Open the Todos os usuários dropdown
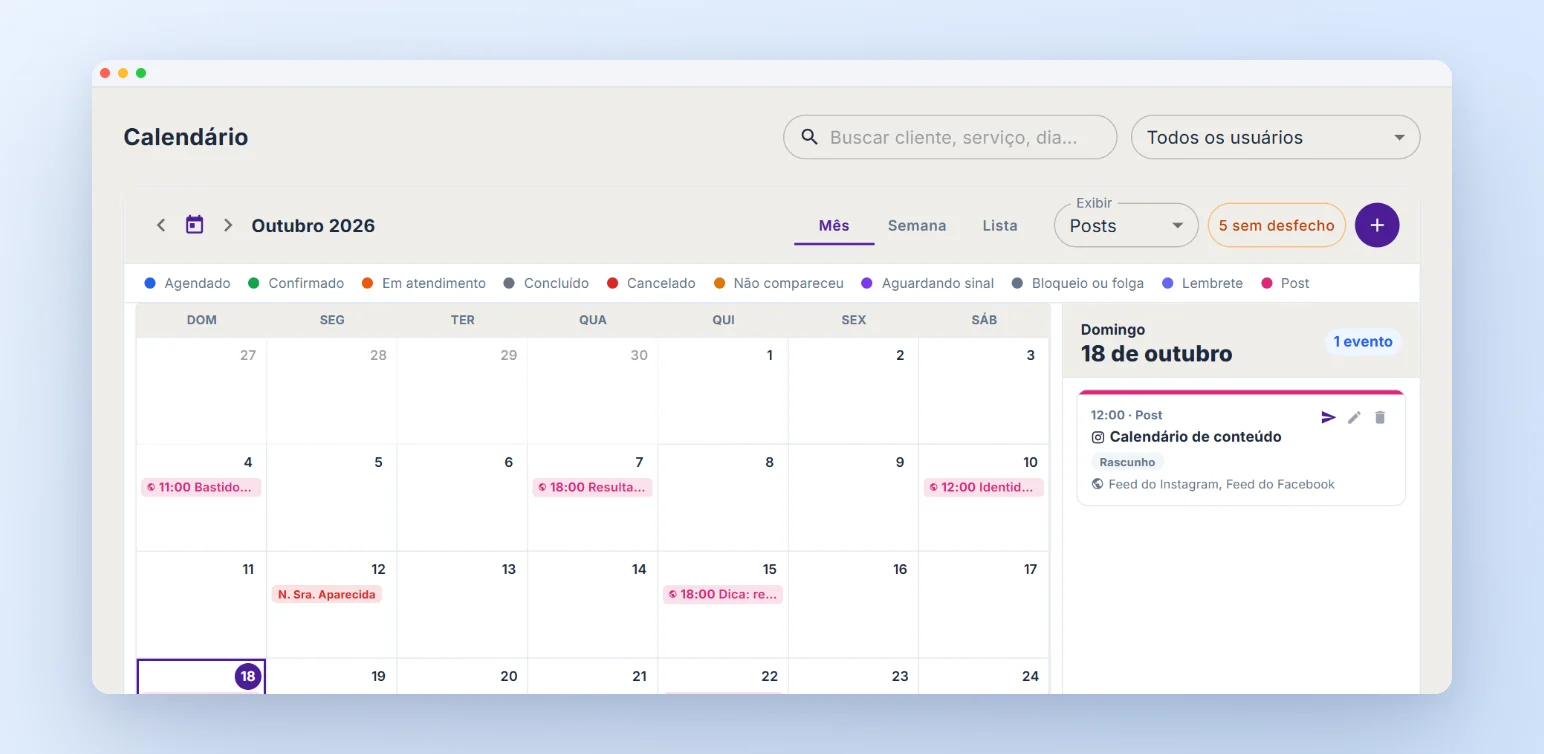1544x754 pixels. (x=1275, y=137)
